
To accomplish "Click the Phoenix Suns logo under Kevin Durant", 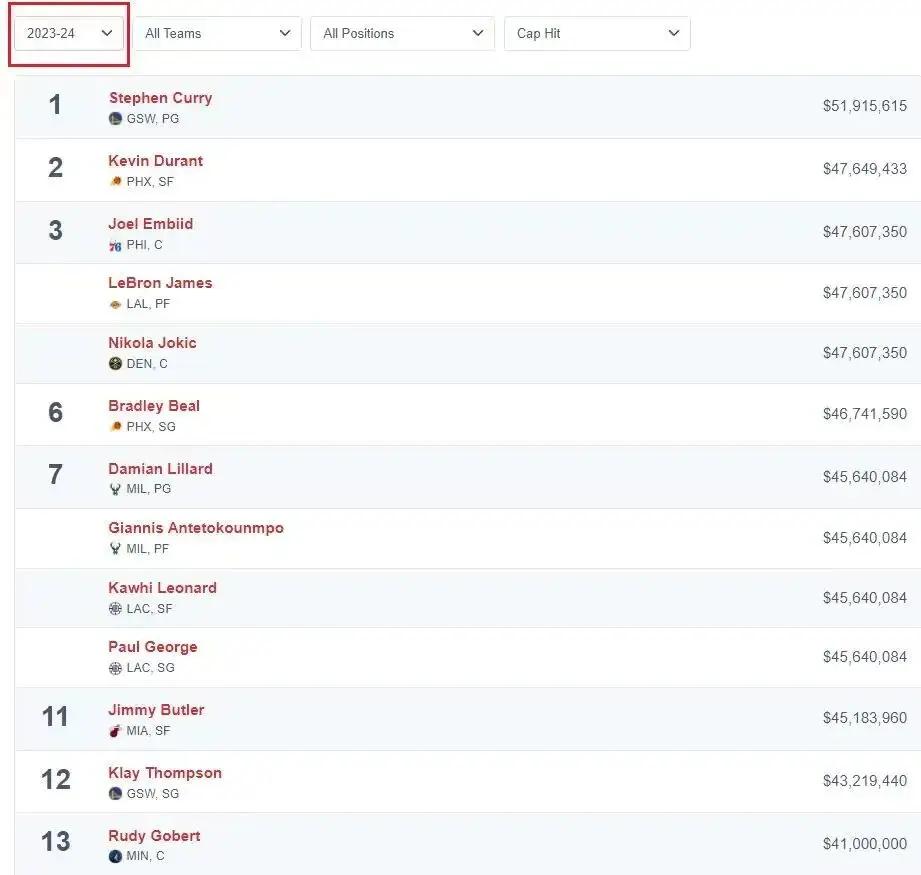I will [115, 182].
